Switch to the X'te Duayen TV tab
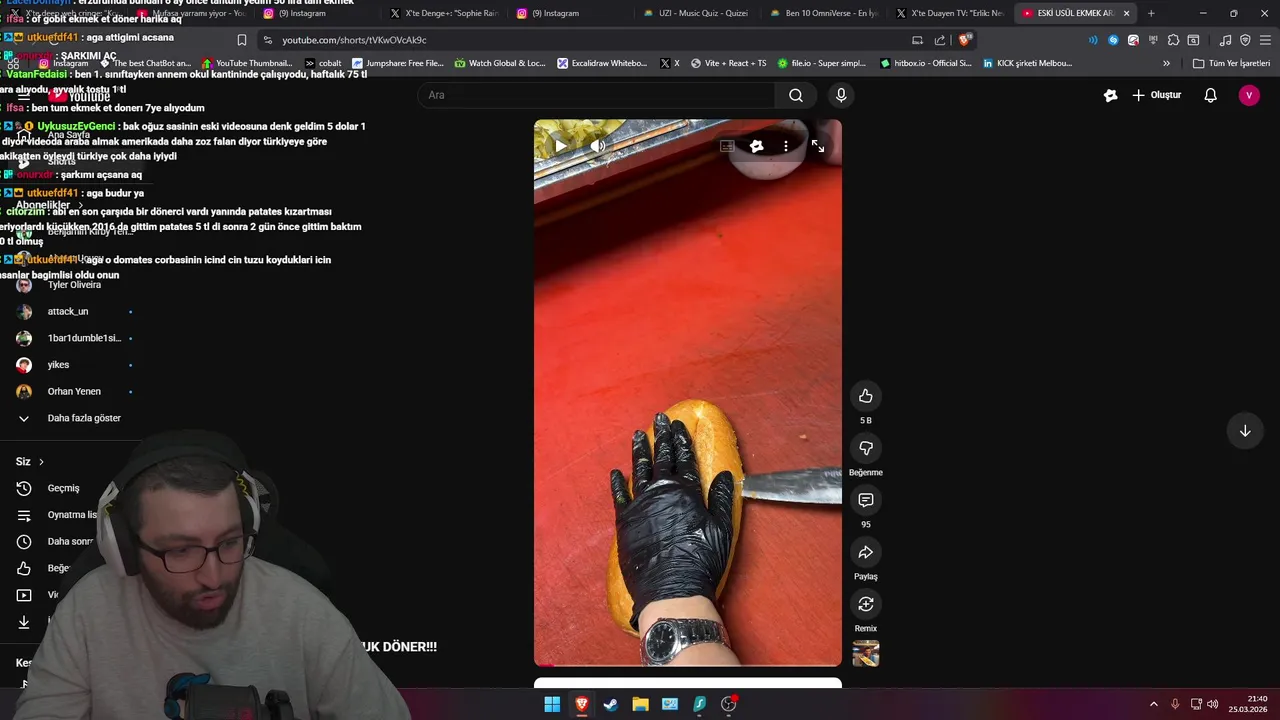1280x720 pixels. (x=949, y=13)
